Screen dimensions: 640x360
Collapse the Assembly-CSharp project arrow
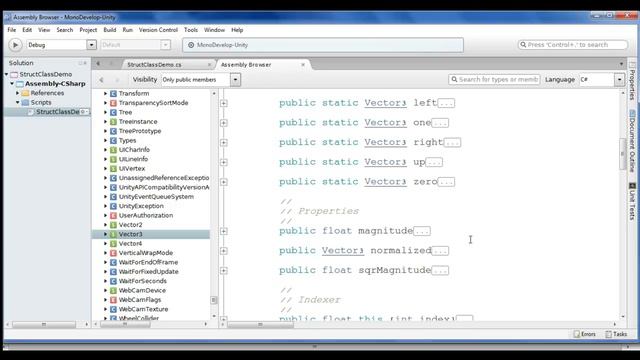(12, 84)
